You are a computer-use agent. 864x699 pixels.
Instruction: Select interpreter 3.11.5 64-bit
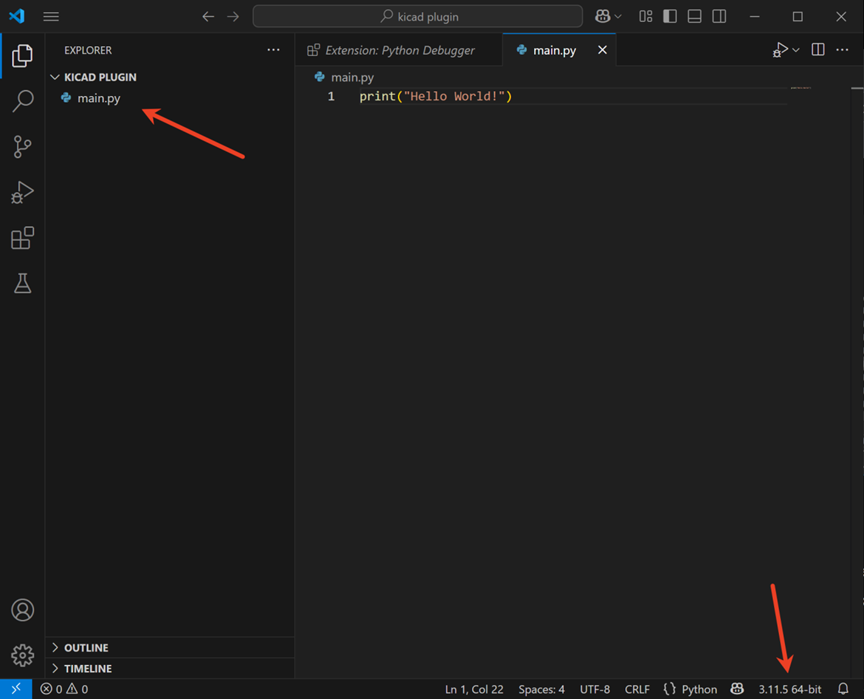(790, 689)
